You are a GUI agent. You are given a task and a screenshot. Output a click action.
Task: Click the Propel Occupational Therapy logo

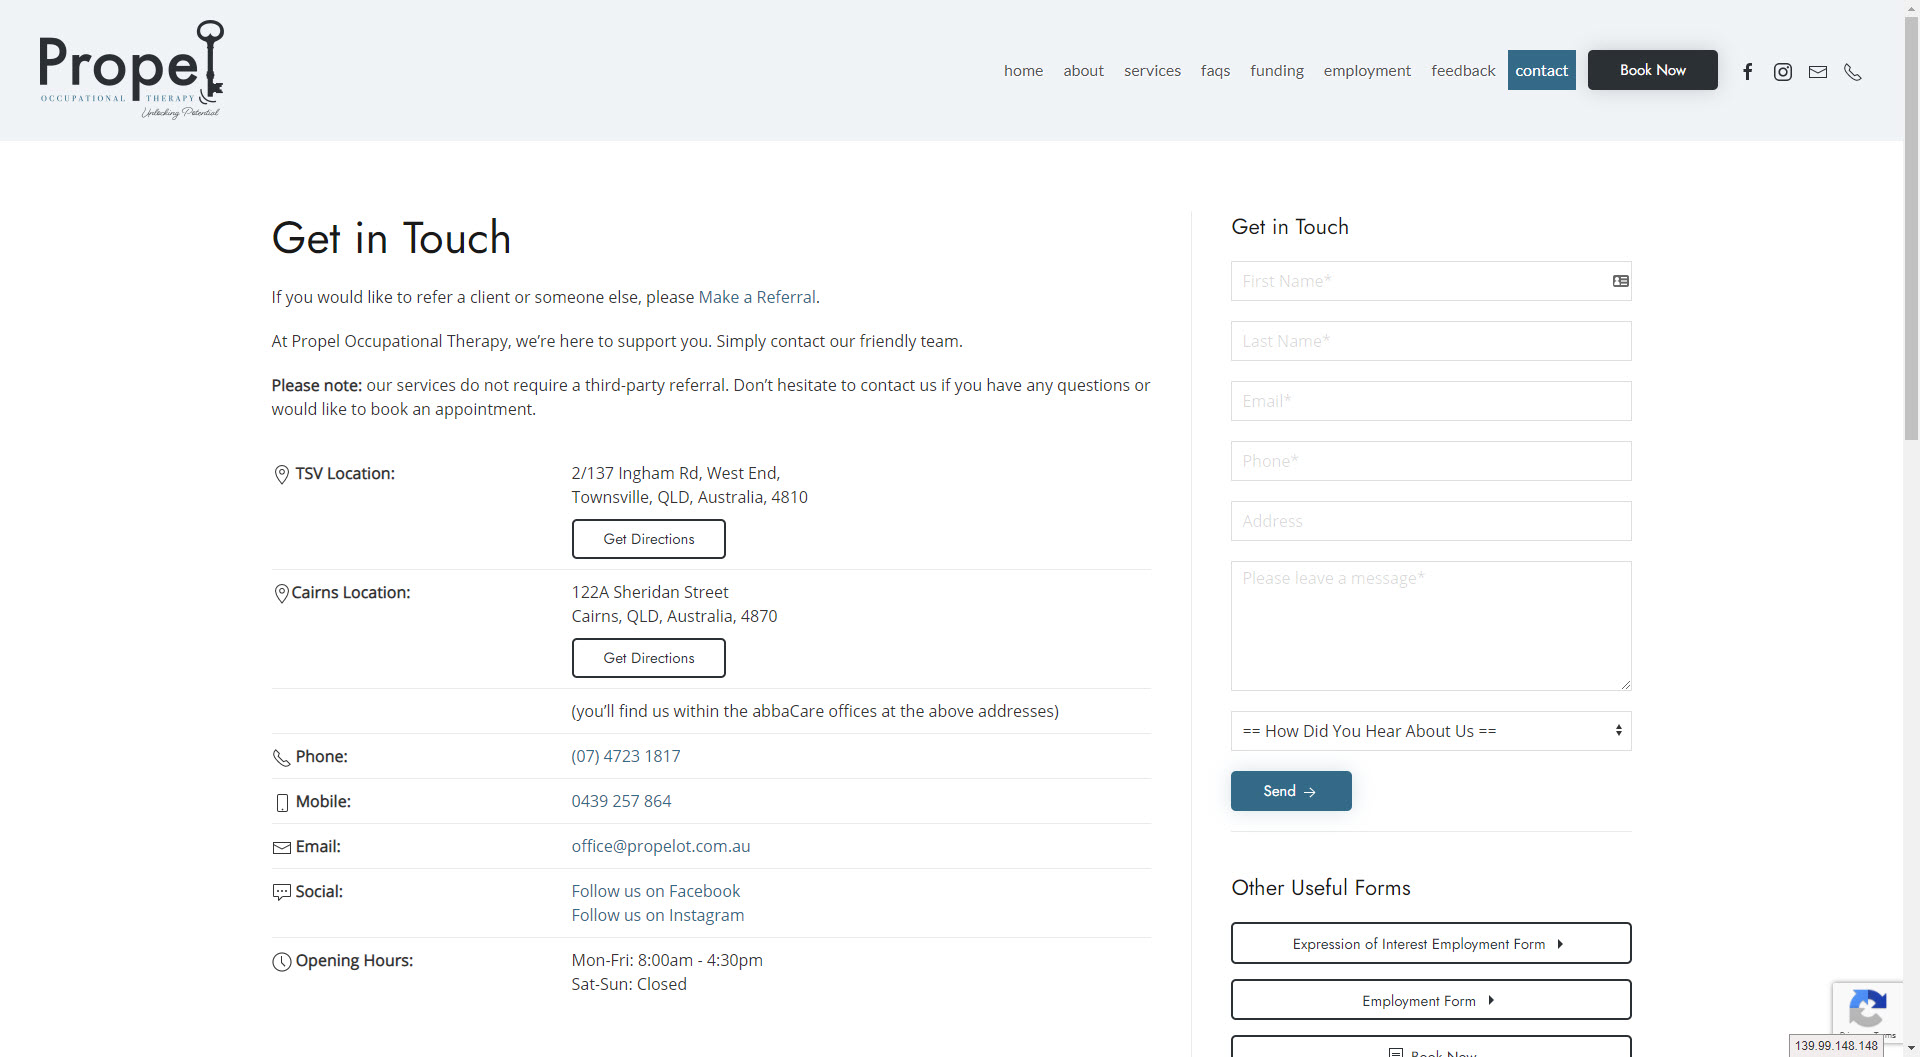click(x=131, y=69)
